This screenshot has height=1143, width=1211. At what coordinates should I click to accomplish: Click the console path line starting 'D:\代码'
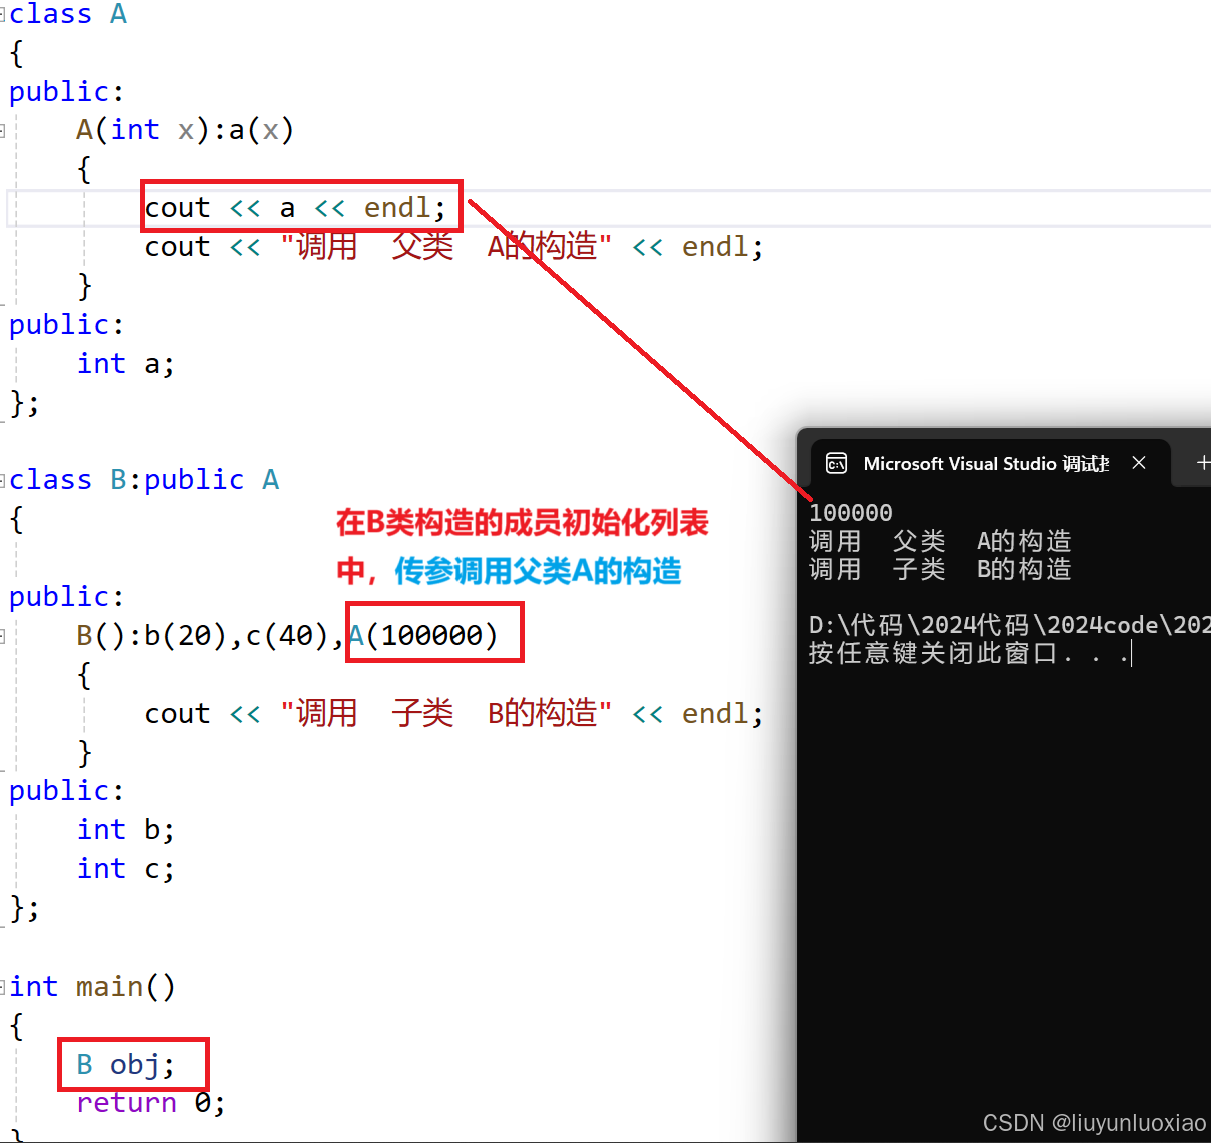click(x=1010, y=625)
